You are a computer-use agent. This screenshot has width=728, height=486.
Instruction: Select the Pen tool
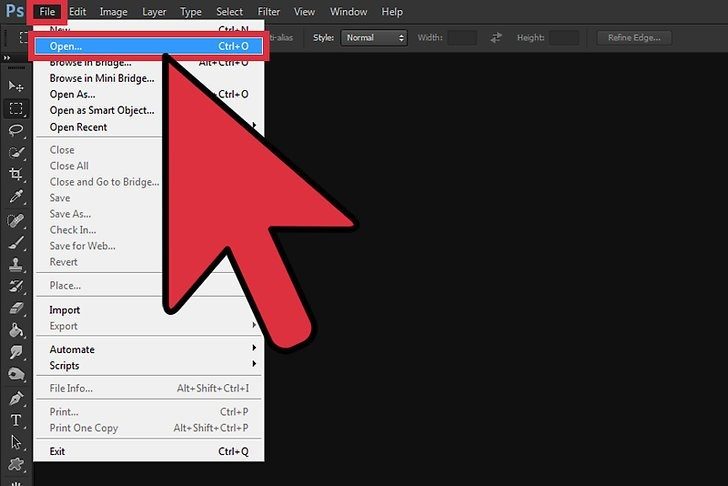(x=16, y=398)
